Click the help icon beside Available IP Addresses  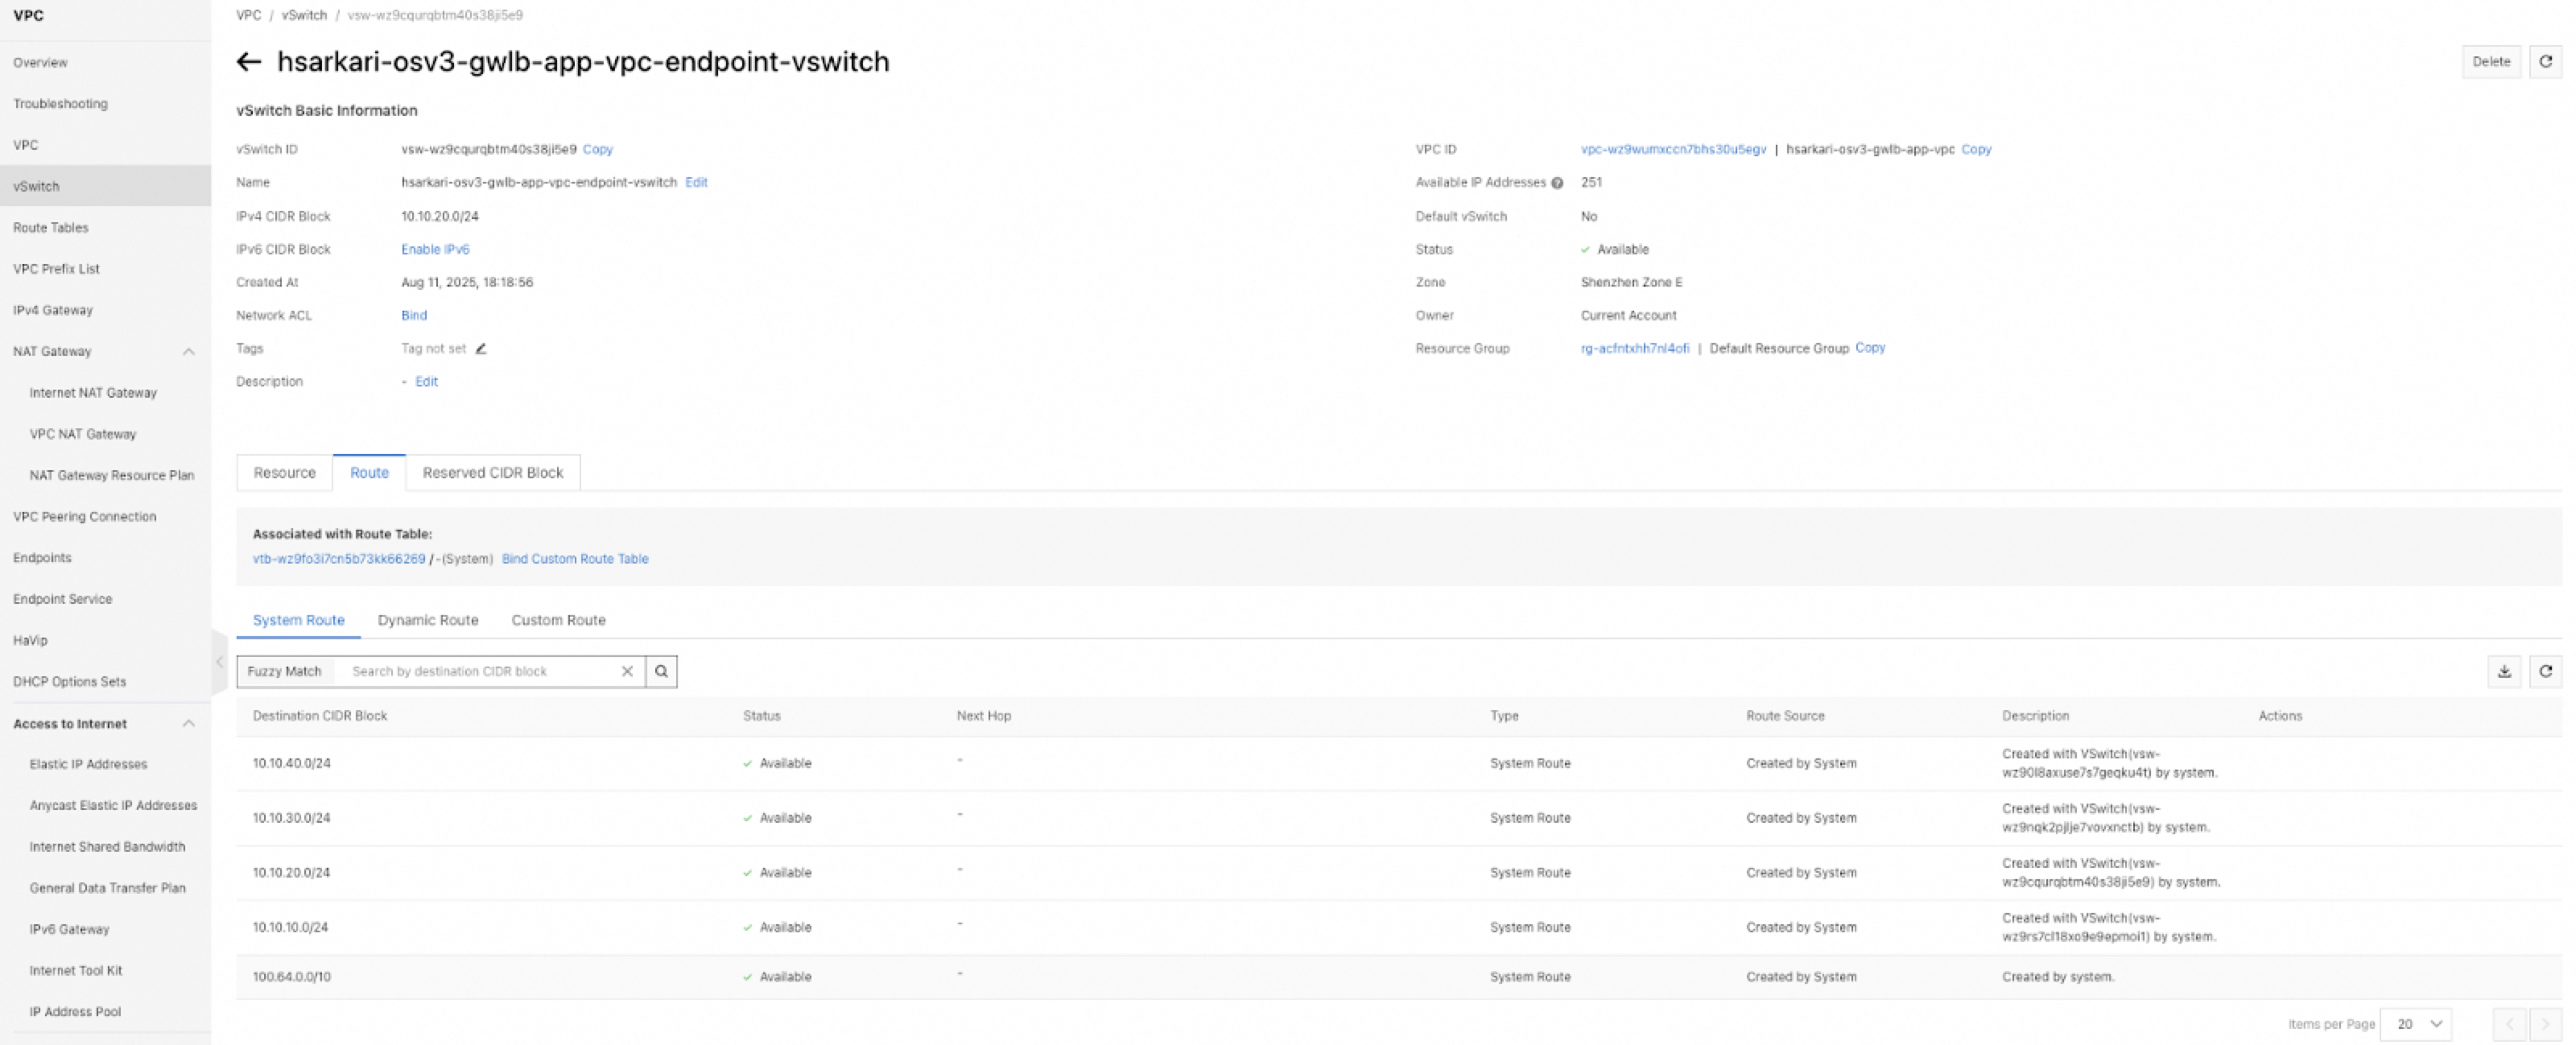tap(1557, 183)
